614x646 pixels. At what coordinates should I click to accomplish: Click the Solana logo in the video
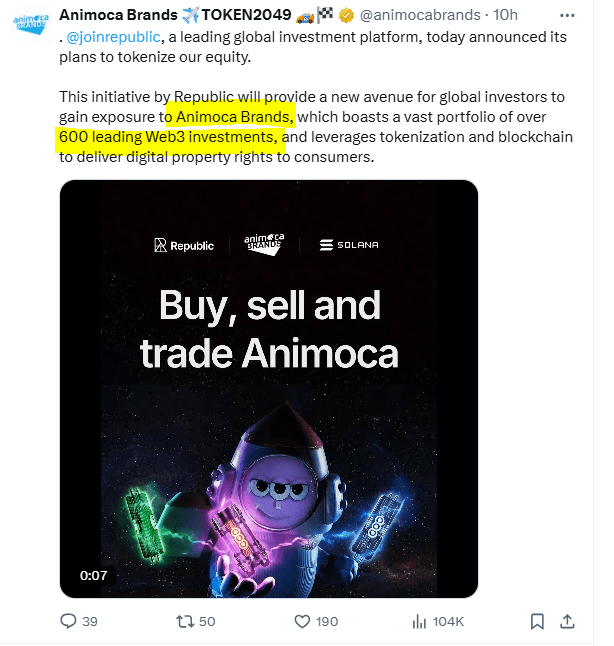[x=349, y=245]
